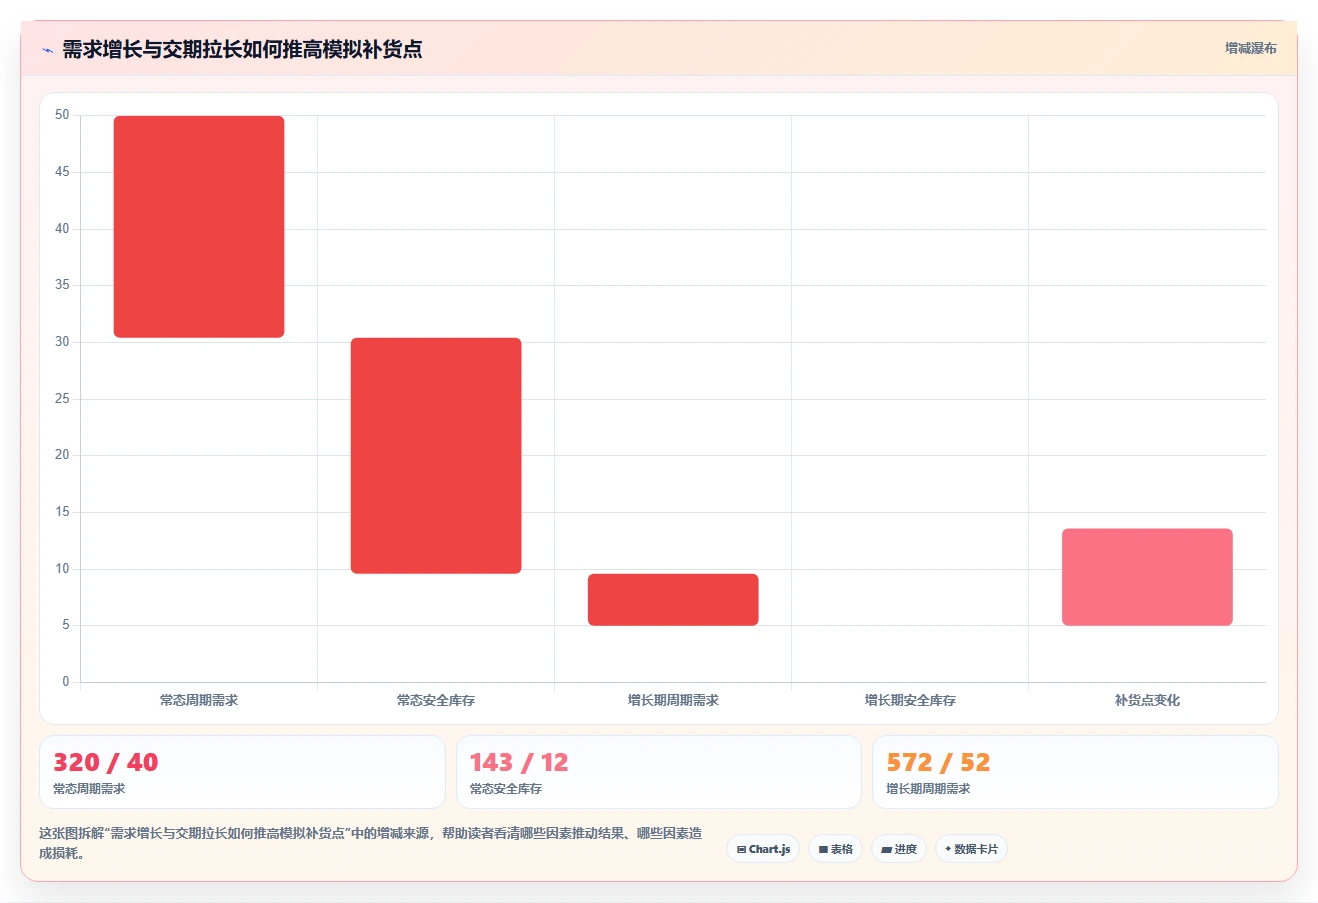The height and width of the screenshot is (903, 1318).
Task: Click the title 需求增长与交期拉长如何推高模拟补货点
Action: tap(242, 49)
